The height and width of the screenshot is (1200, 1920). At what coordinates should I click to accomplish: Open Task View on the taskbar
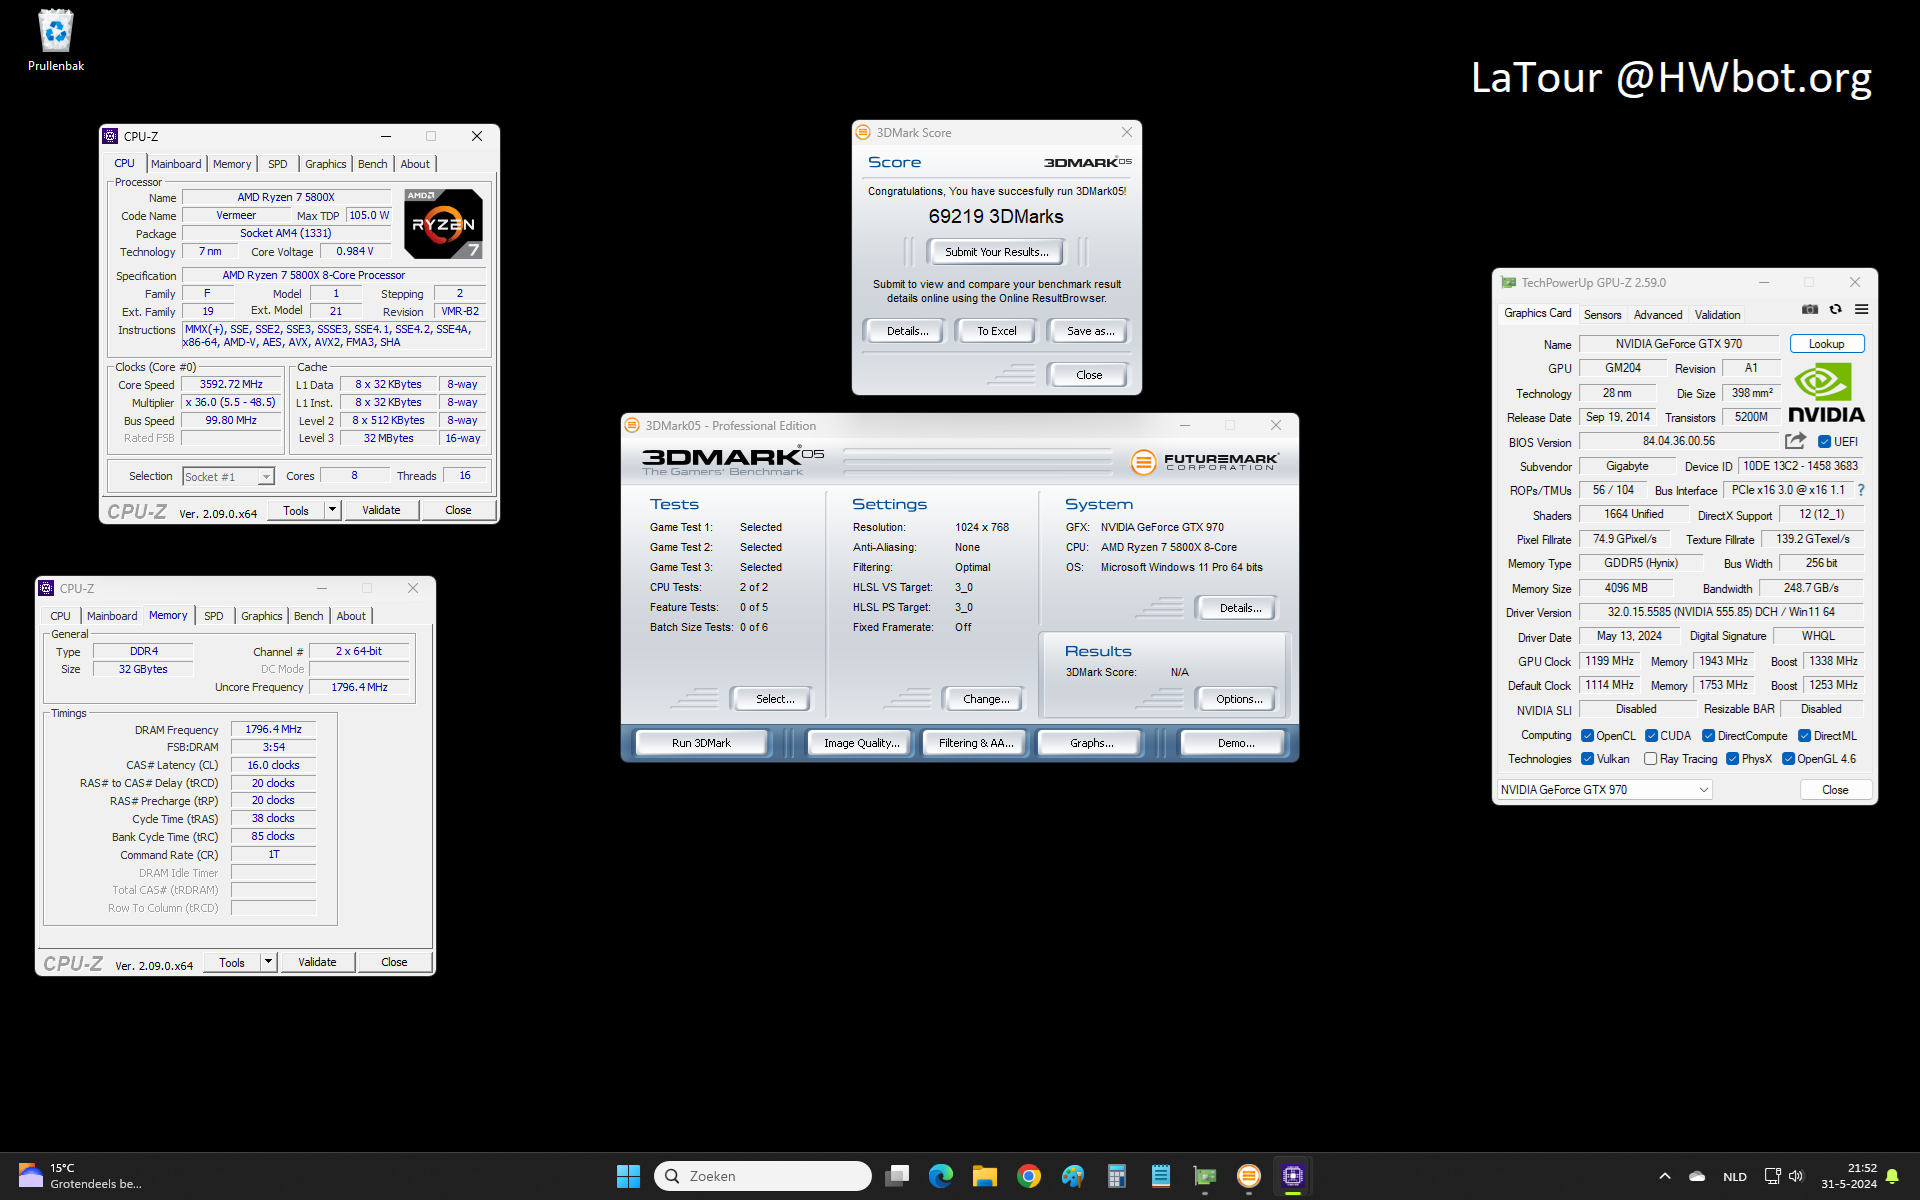point(897,1176)
